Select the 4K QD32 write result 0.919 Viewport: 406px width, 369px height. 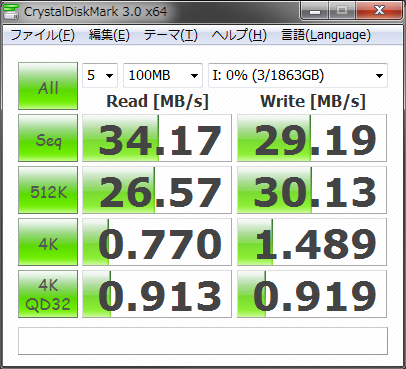(312, 294)
